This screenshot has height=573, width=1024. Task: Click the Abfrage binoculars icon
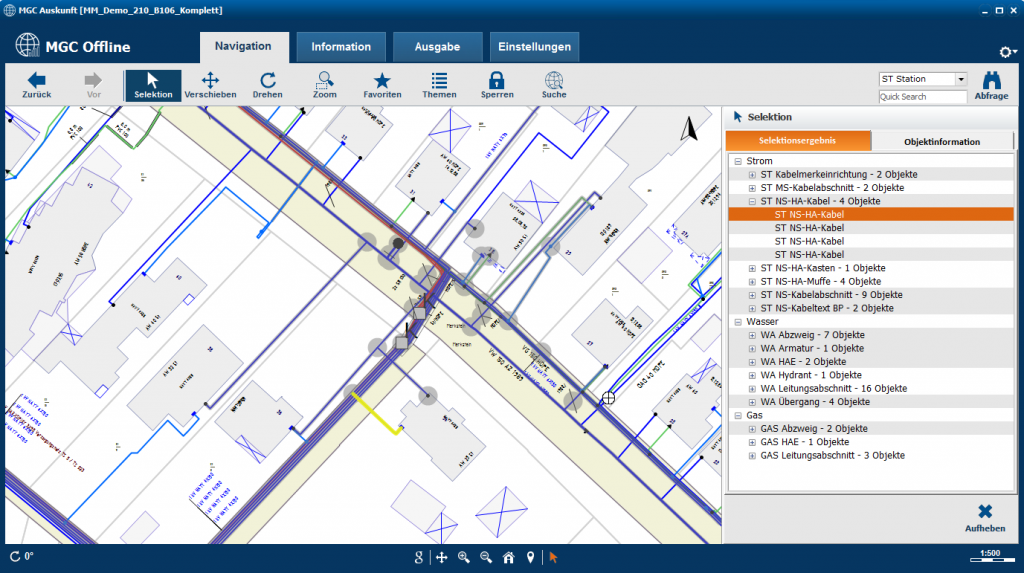(x=991, y=81)
